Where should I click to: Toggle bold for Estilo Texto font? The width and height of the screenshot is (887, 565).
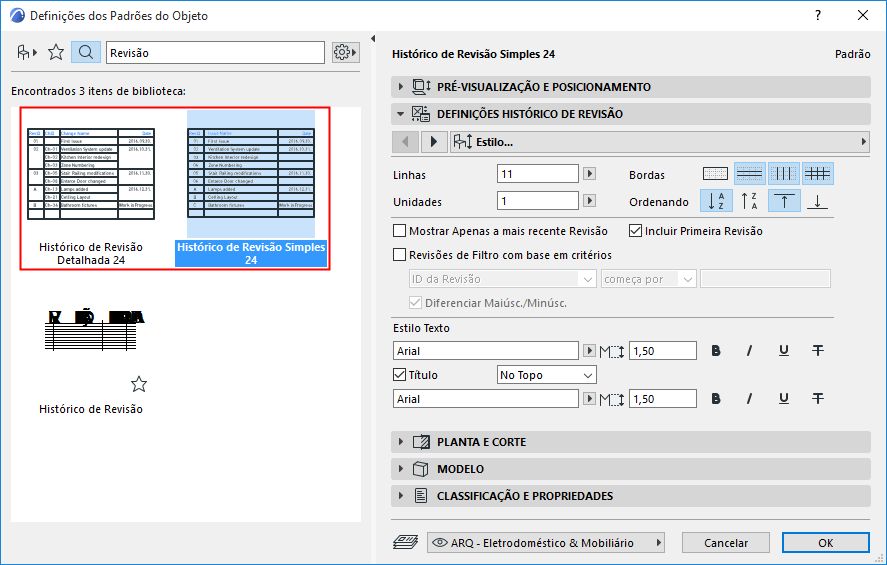pyautogui.click(x=716, y=351)
